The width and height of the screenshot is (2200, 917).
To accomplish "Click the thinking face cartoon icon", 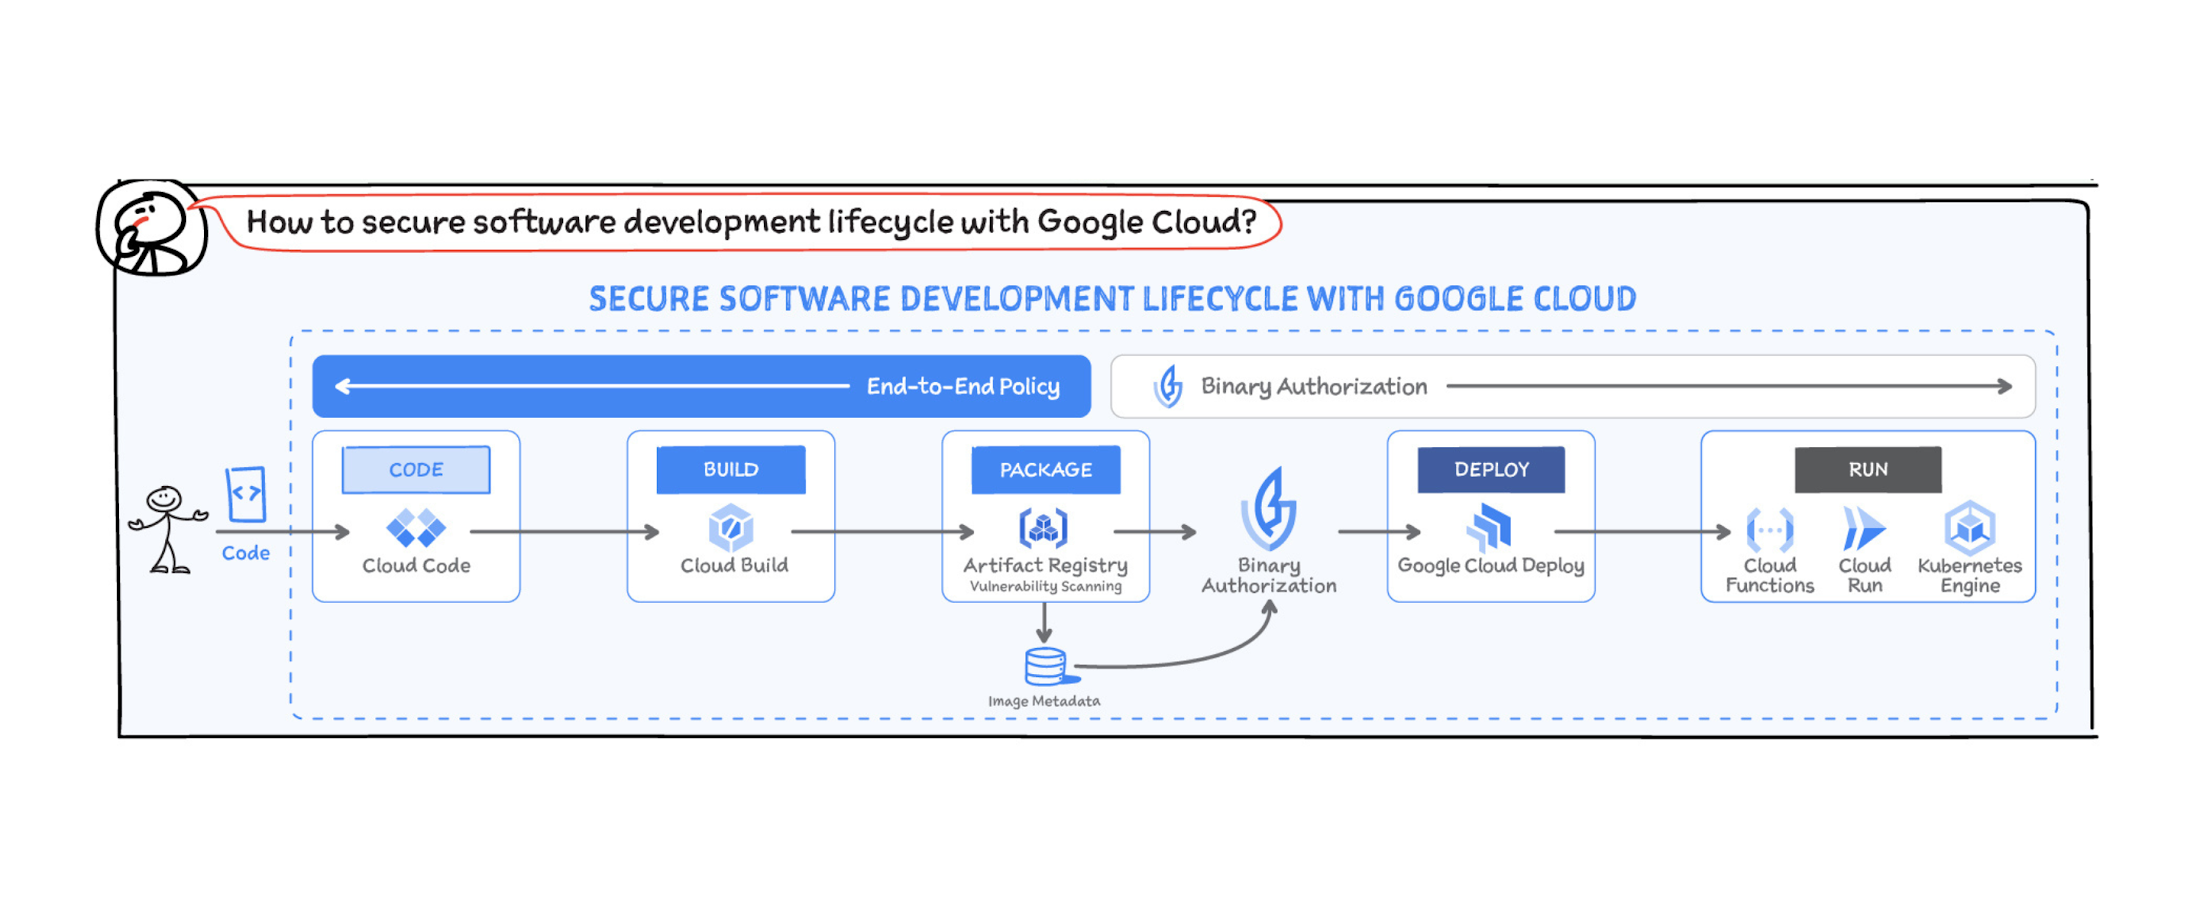I will (x=151, y=229).
